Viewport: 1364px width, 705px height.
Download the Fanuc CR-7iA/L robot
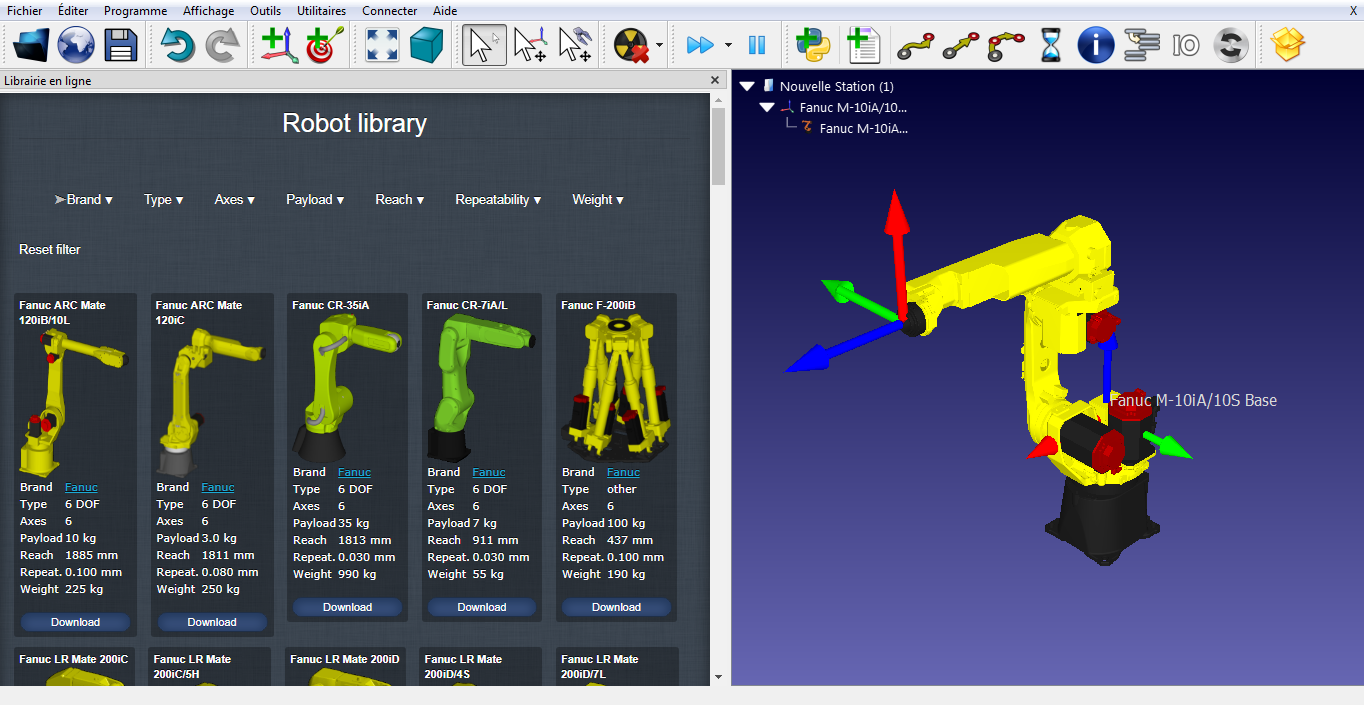(x=482, y=607)
